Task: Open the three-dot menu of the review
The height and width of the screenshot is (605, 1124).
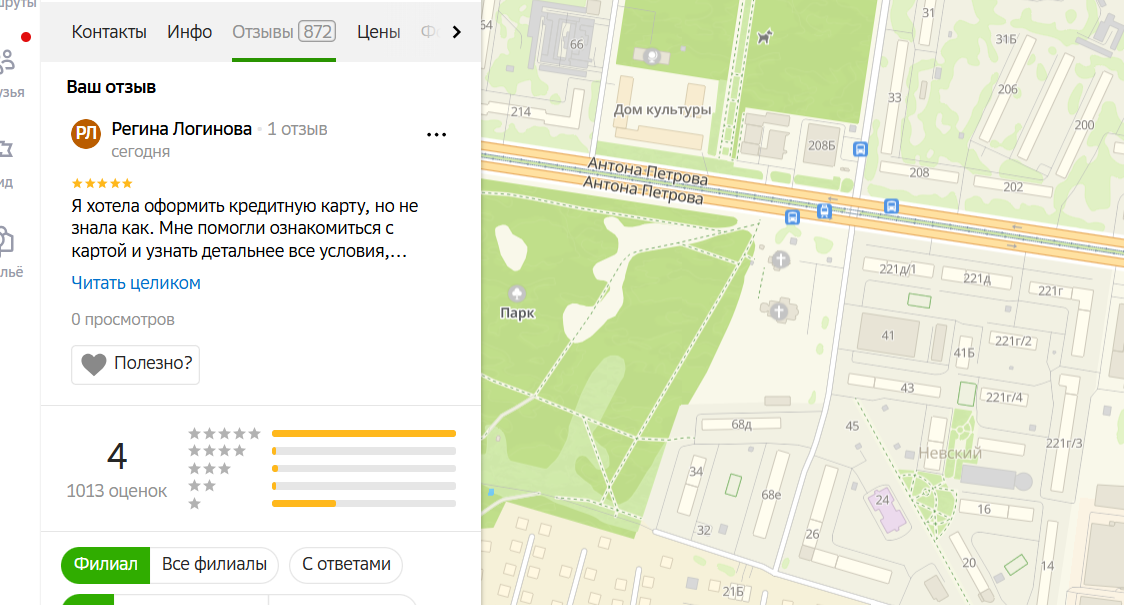Action: pyautogui.click(x=437, y=135)
